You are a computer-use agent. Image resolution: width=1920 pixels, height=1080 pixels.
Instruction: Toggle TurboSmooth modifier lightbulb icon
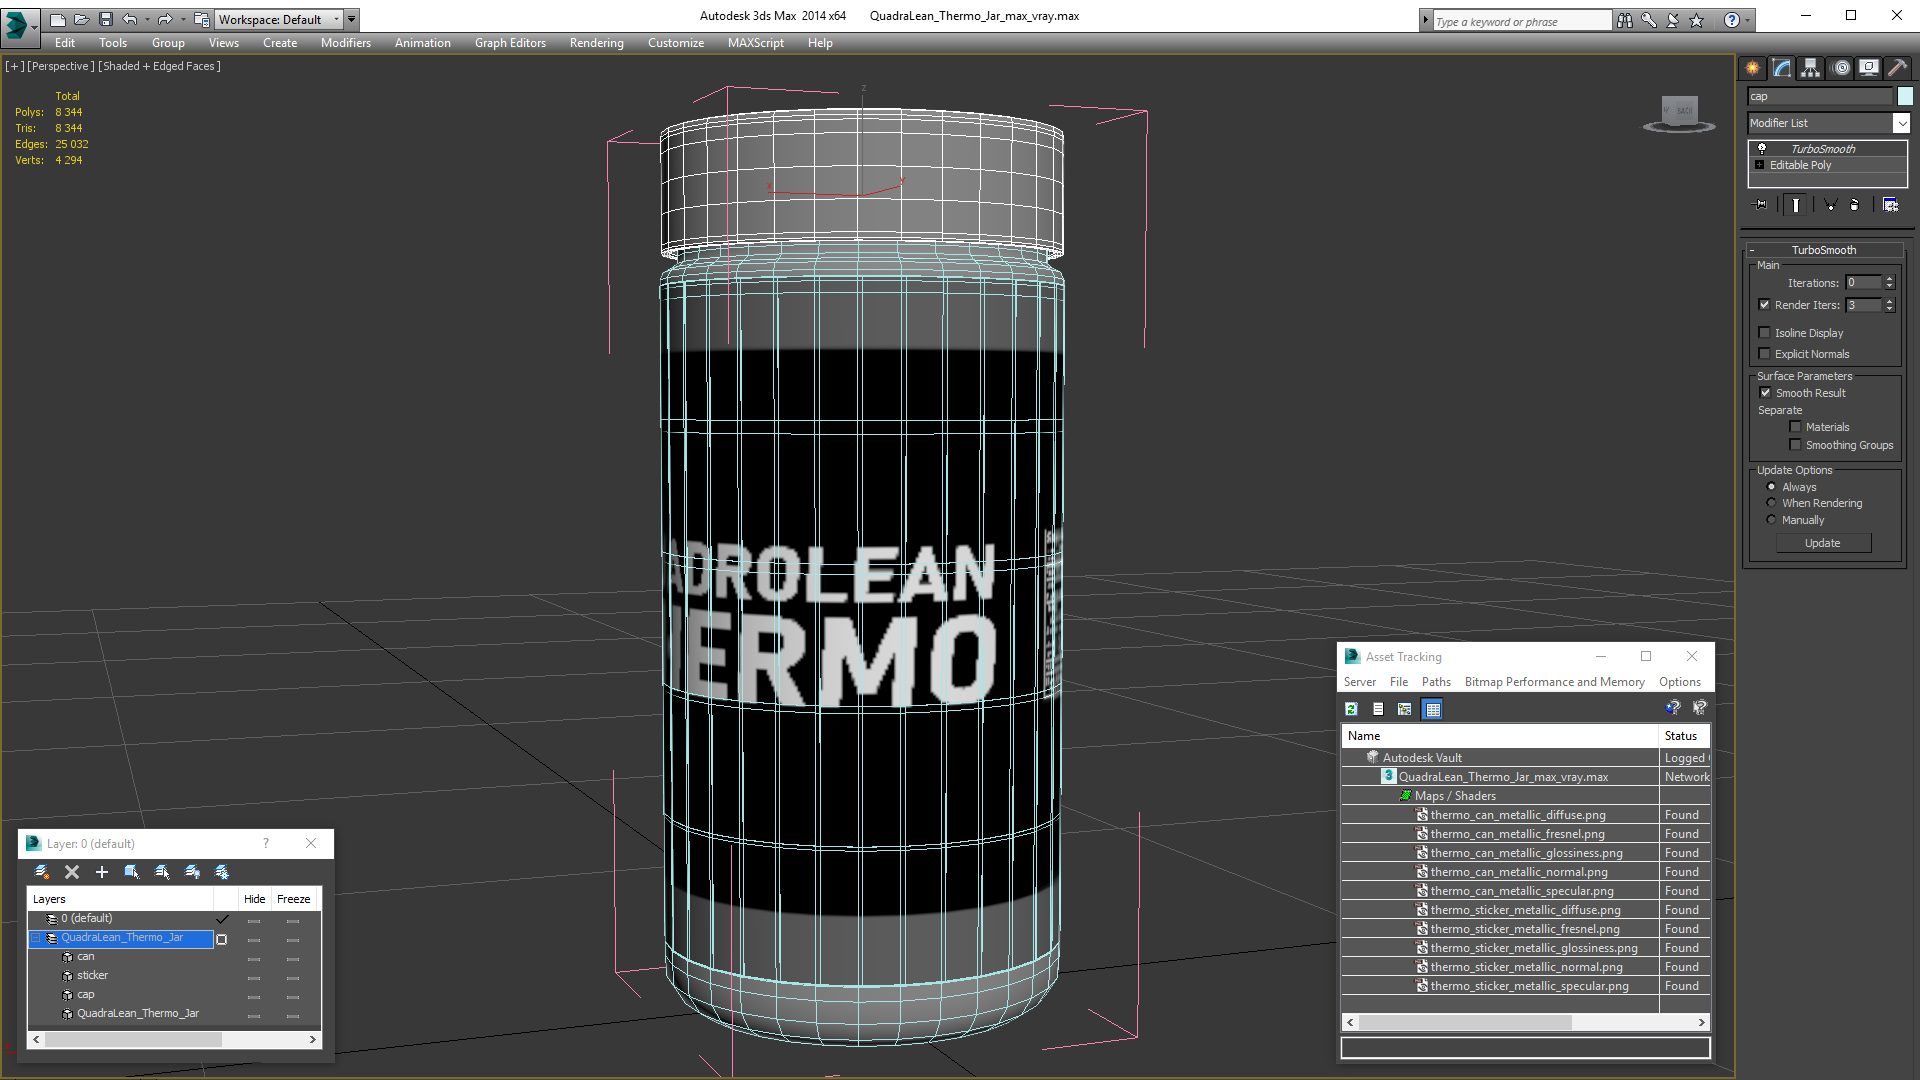point(1762,148)
